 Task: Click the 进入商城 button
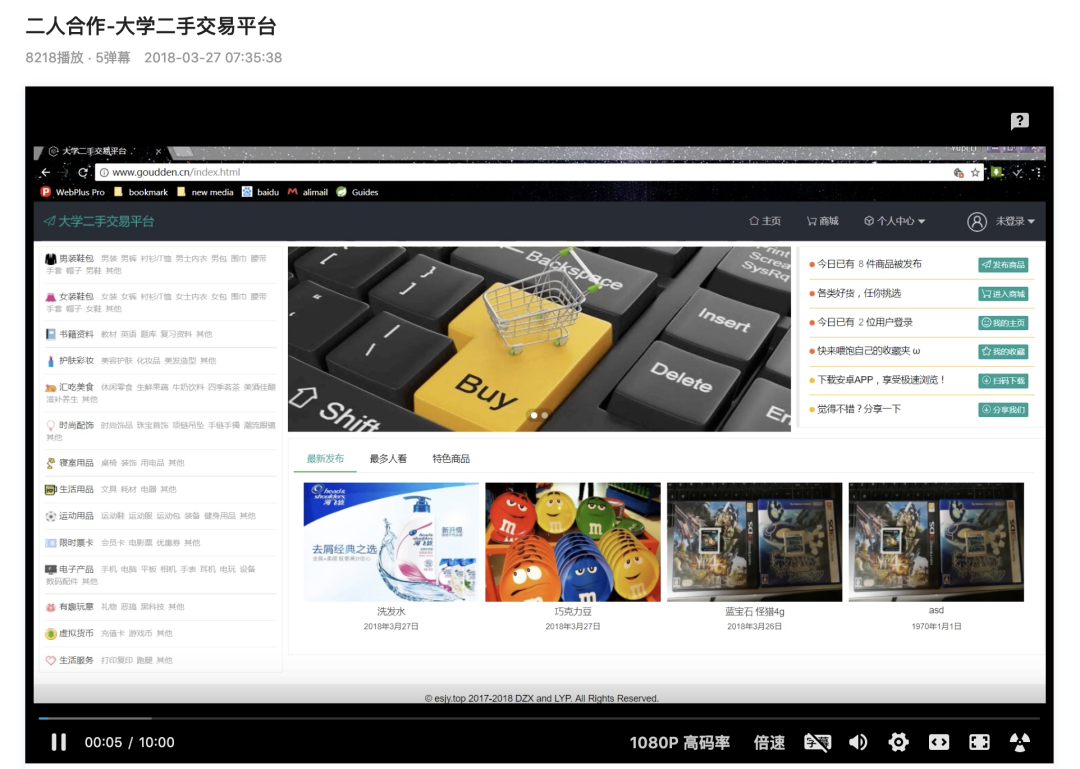point(1003,294)
